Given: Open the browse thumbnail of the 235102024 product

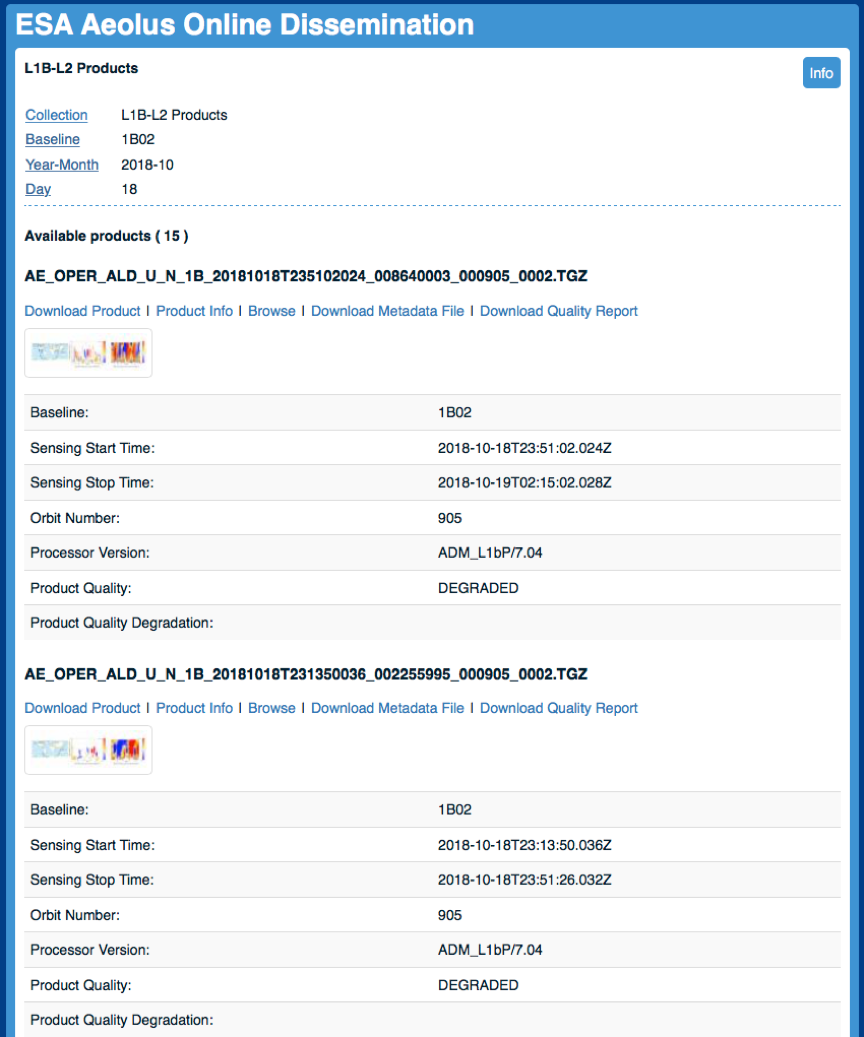Looking at the screenshot, I should [x=88, y=353].
